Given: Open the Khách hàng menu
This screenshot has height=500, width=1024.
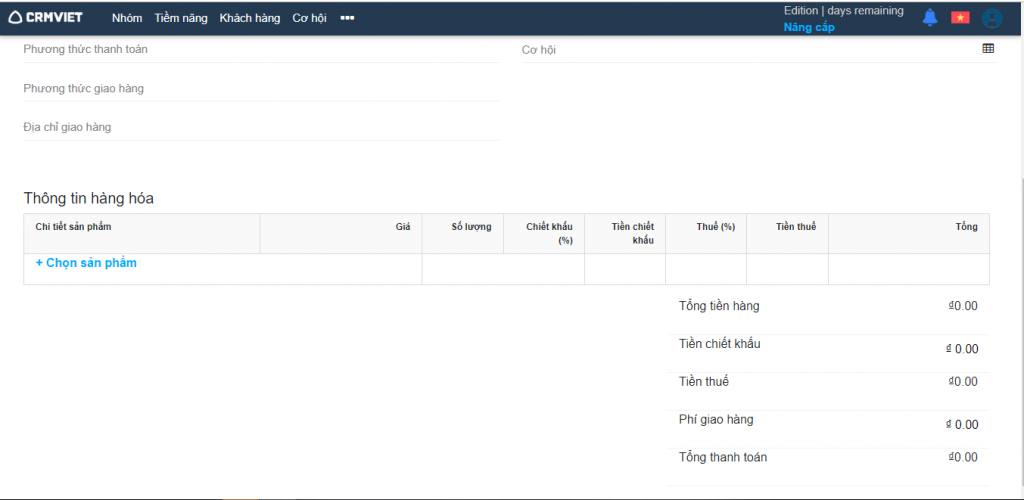Looking at the screenshot, I should (x=250, y=18).
